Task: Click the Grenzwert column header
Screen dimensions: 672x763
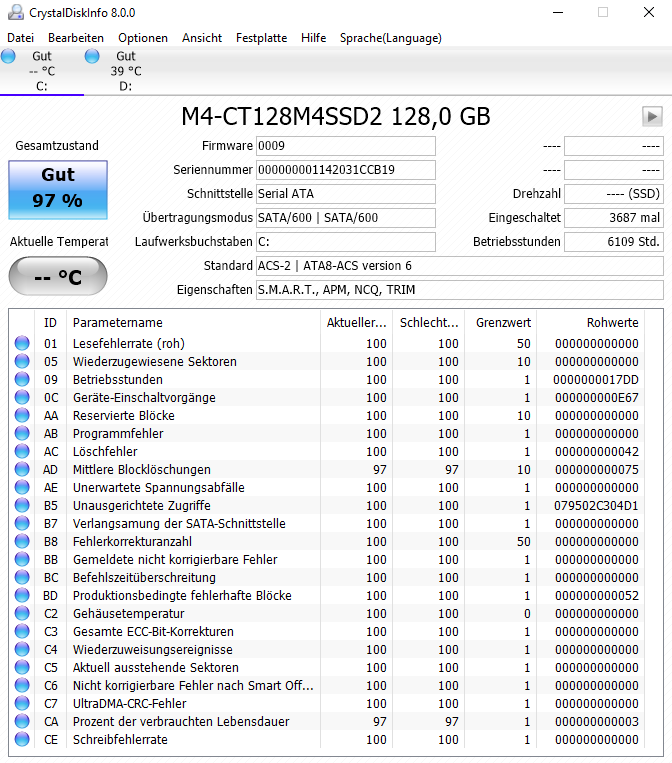Action: click(501, 323)
